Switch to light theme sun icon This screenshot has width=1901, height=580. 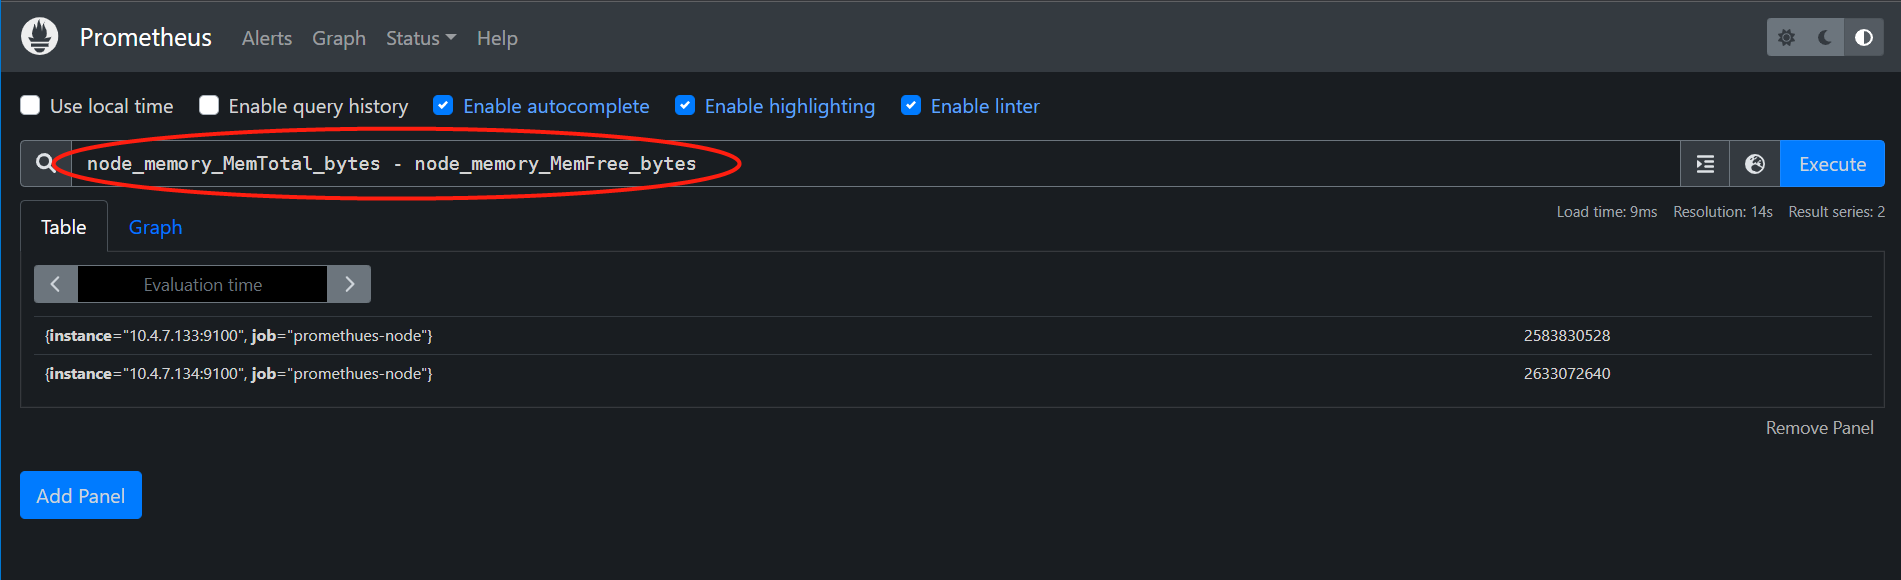[1787, 38]
